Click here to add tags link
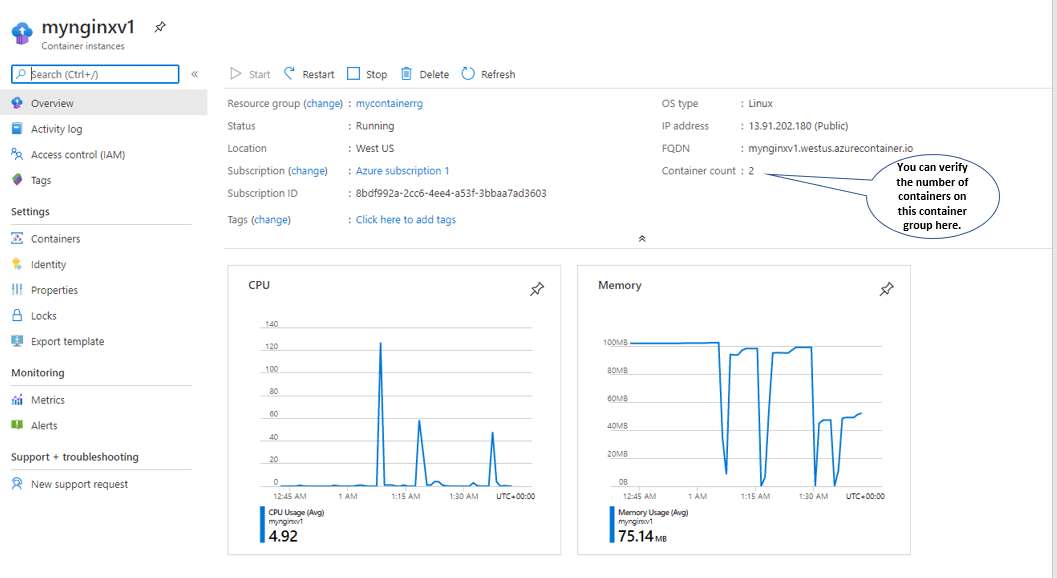This screenshot has width=1057, height=578. [x=406, y=220]
